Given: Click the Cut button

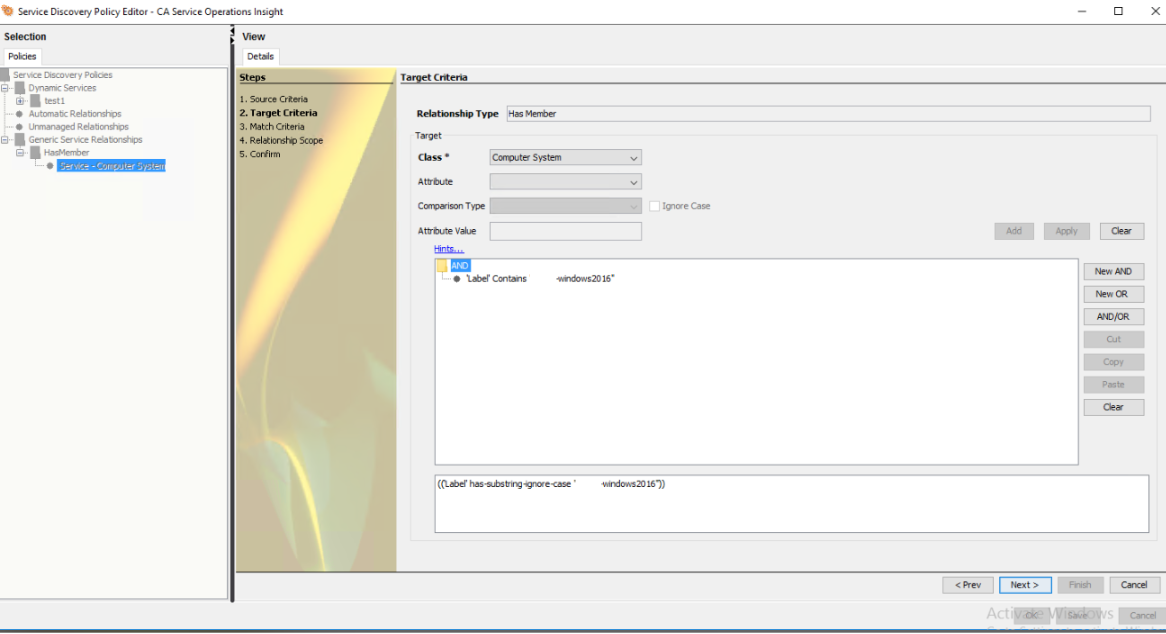Looking at the screenshot, I should pos(1113,340).
